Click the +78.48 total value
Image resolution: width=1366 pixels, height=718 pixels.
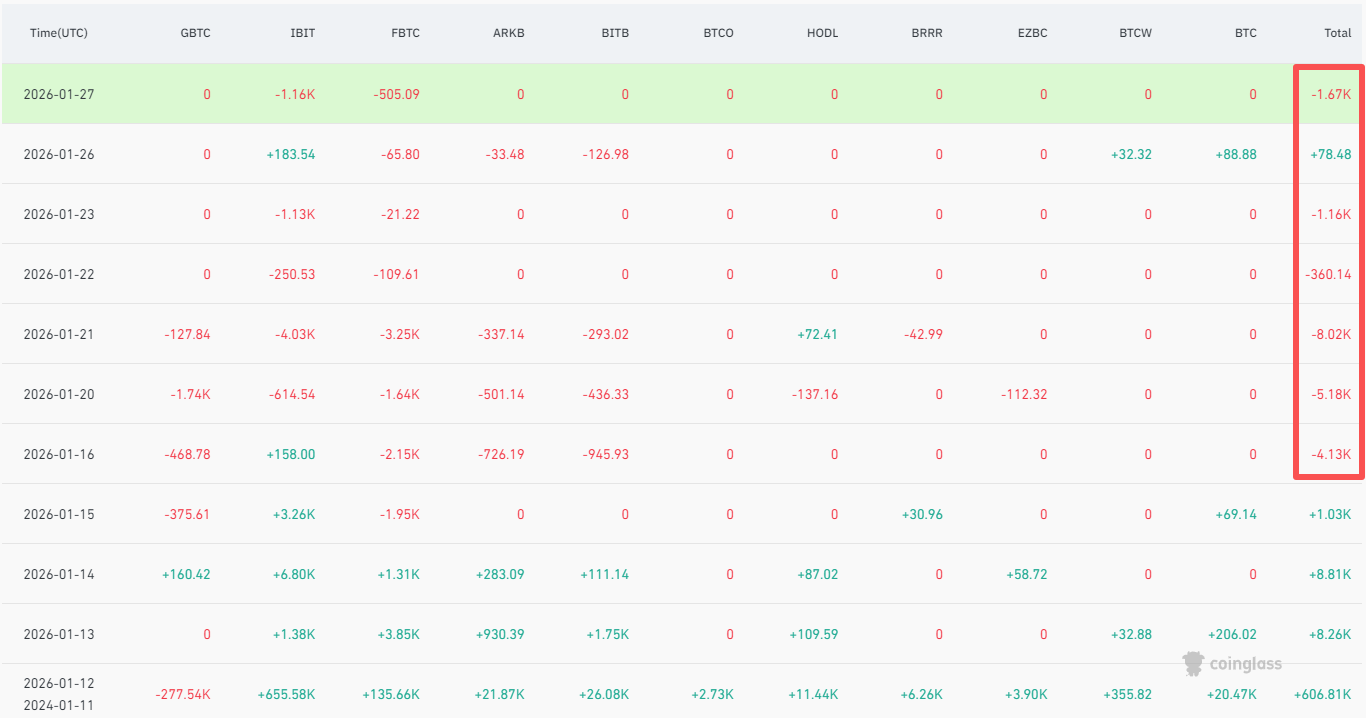[x=1330, y=154]
